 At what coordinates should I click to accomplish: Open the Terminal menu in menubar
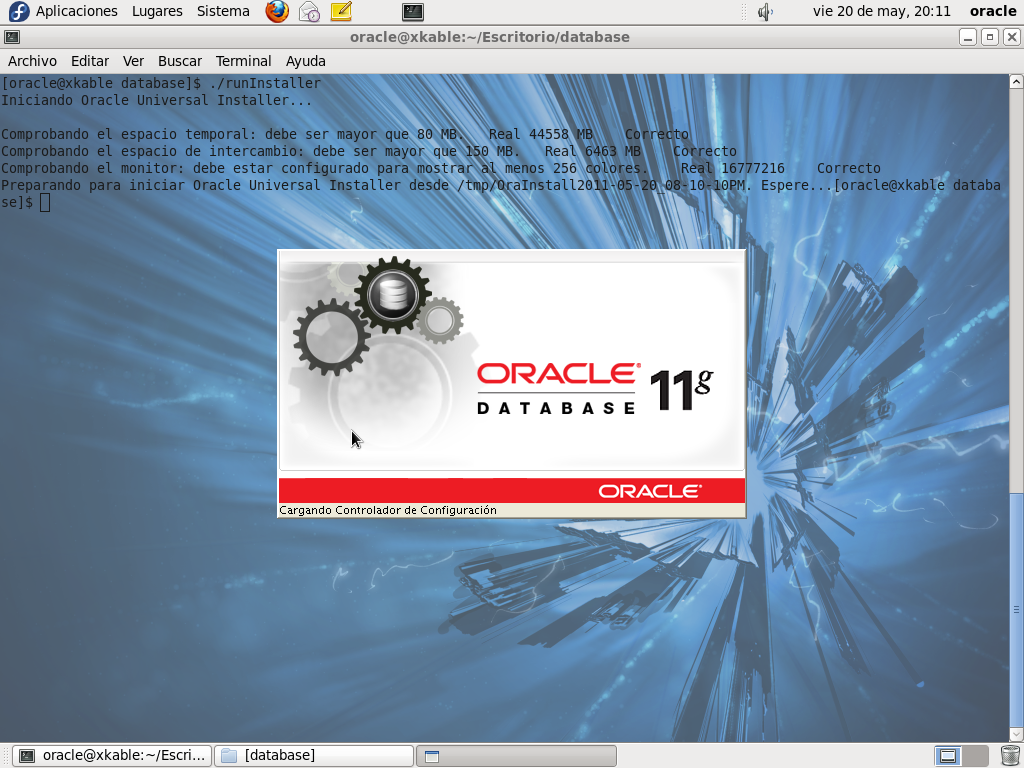click(244, 61)
